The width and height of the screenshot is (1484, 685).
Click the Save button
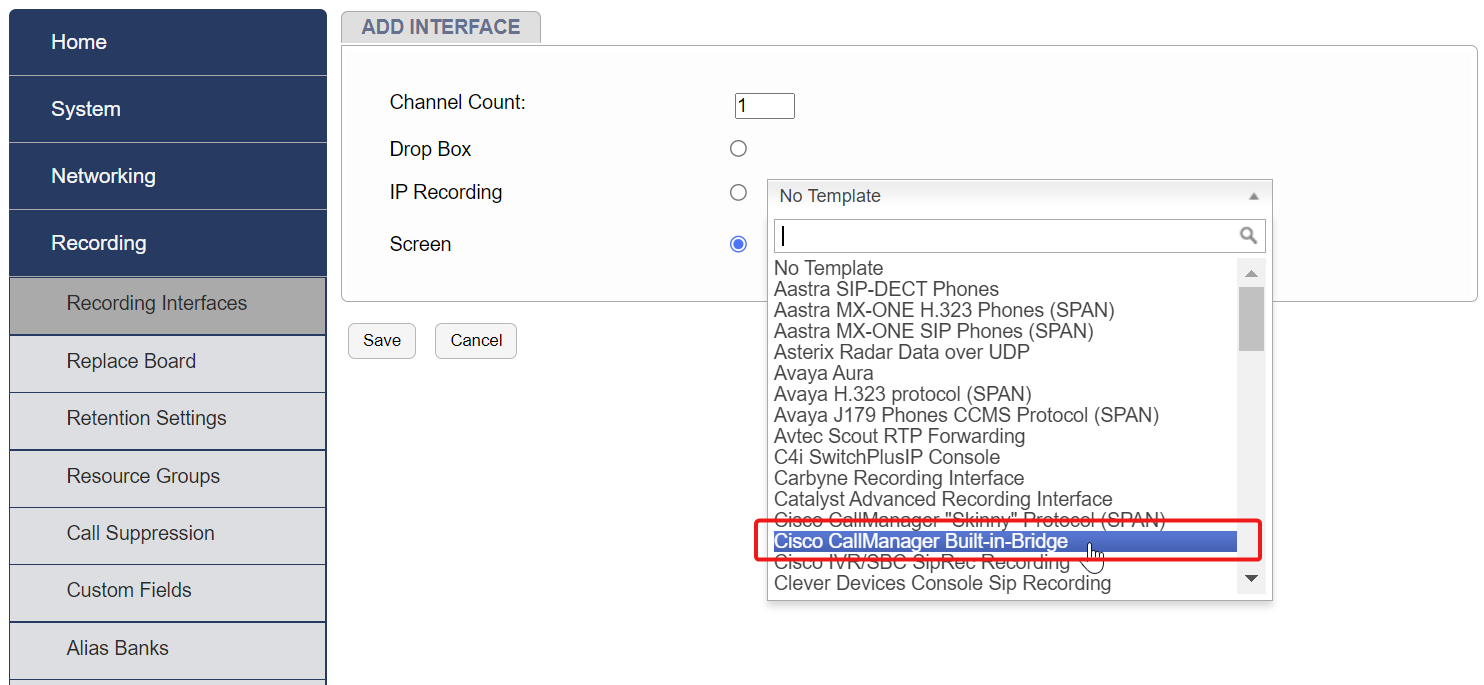pyautogui.click(x=381, y=340)
